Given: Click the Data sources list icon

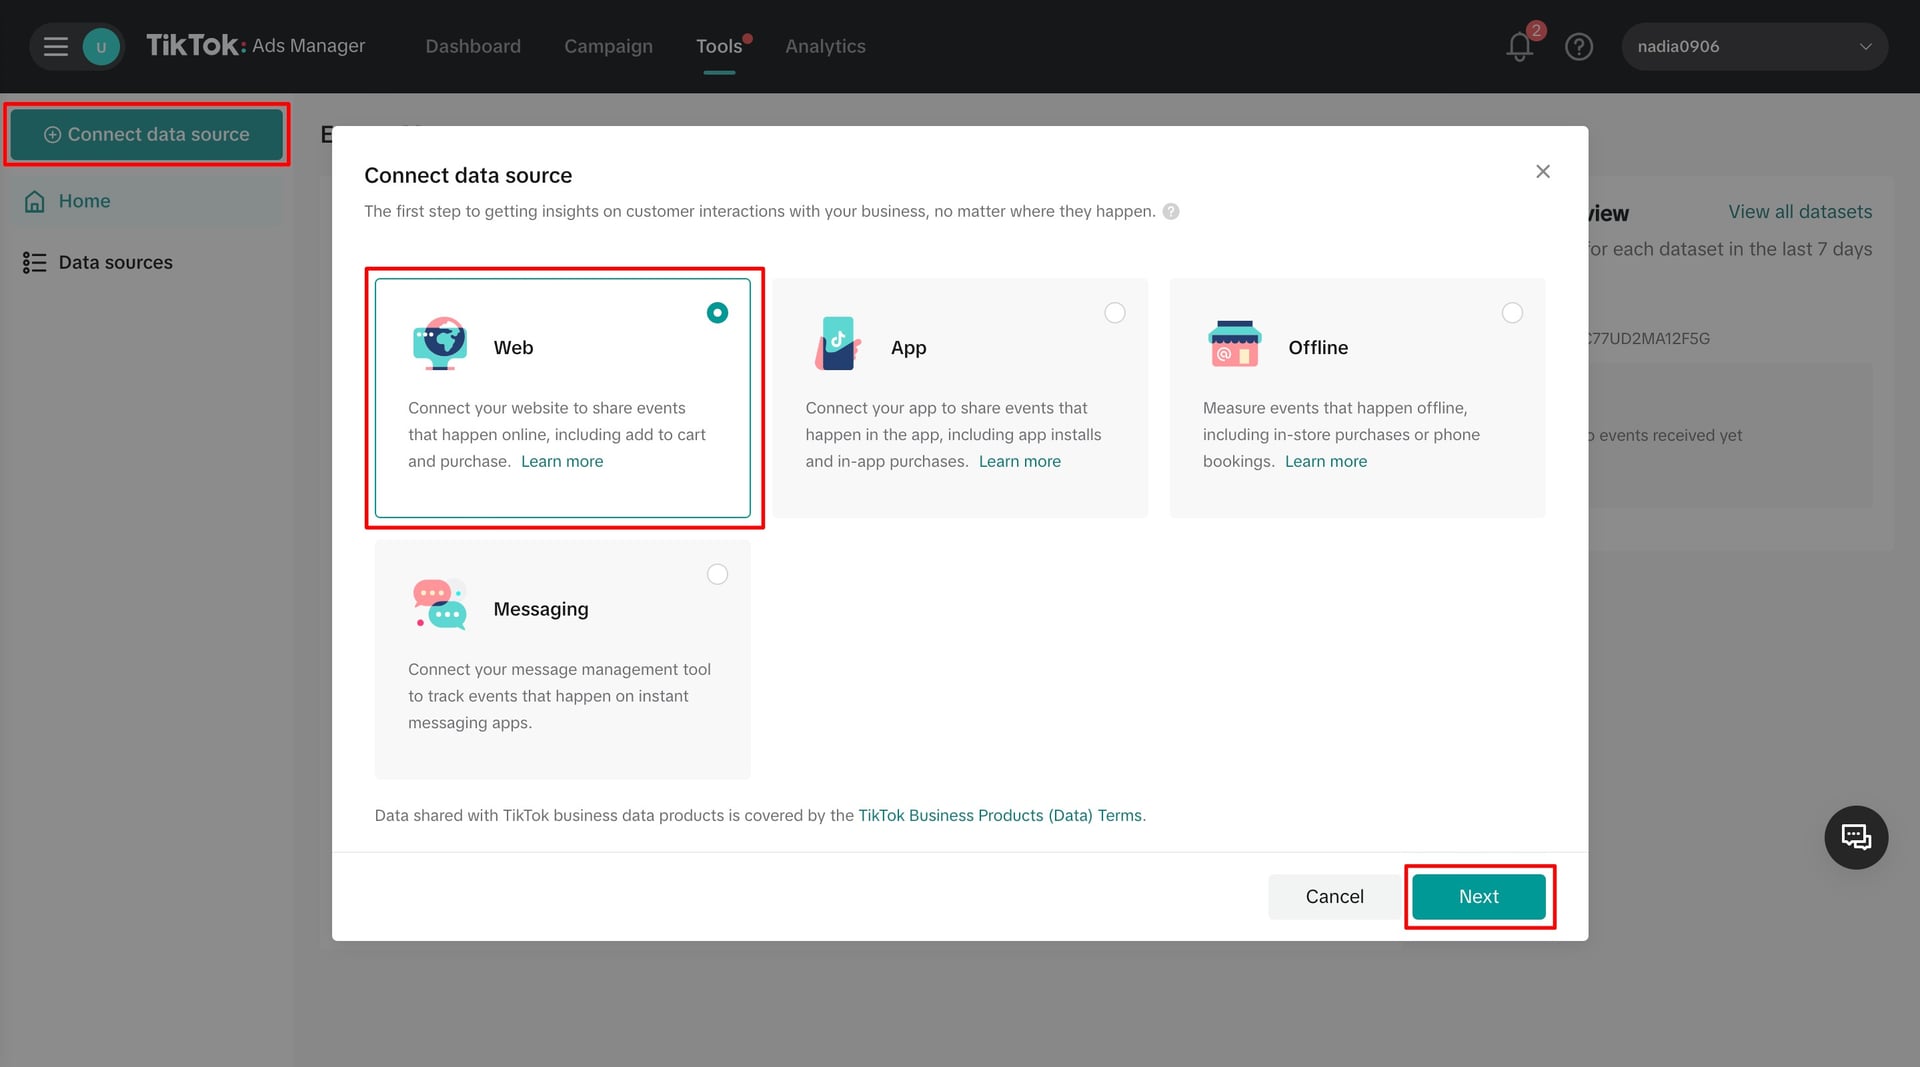Looking at the screenshot, I should (x=35, y=263).
